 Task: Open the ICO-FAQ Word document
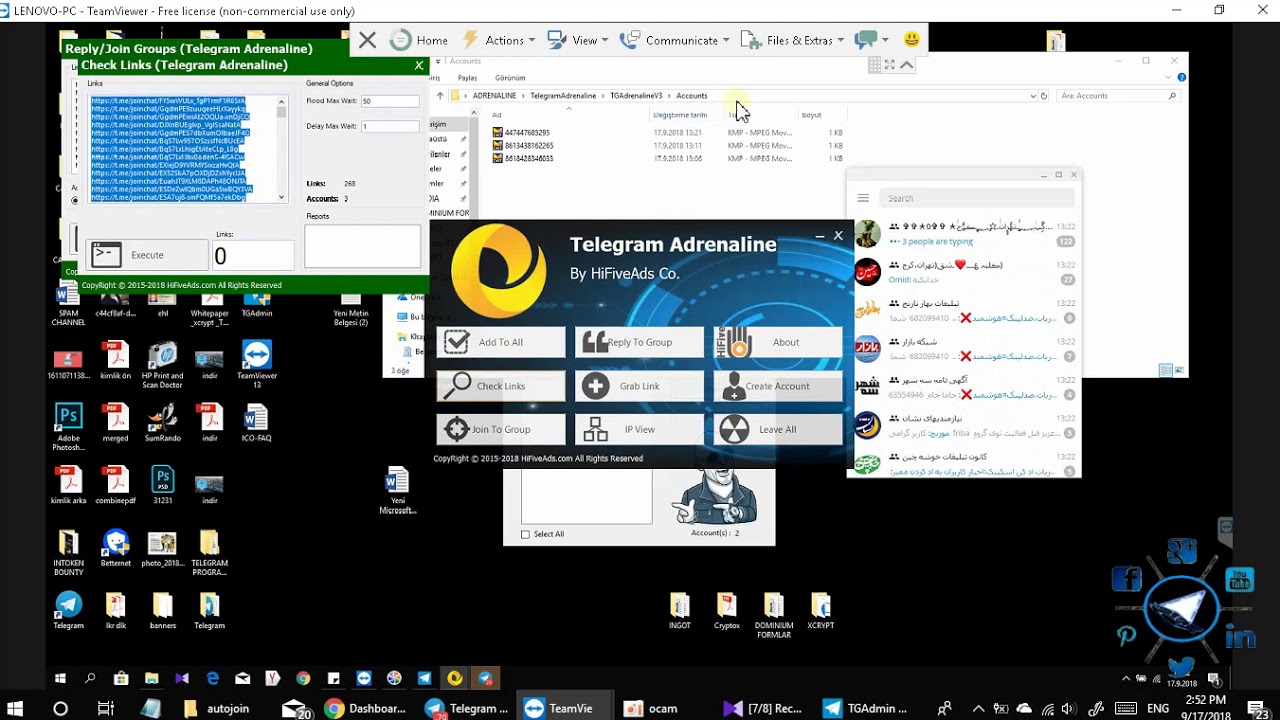[x=256, y=423]
